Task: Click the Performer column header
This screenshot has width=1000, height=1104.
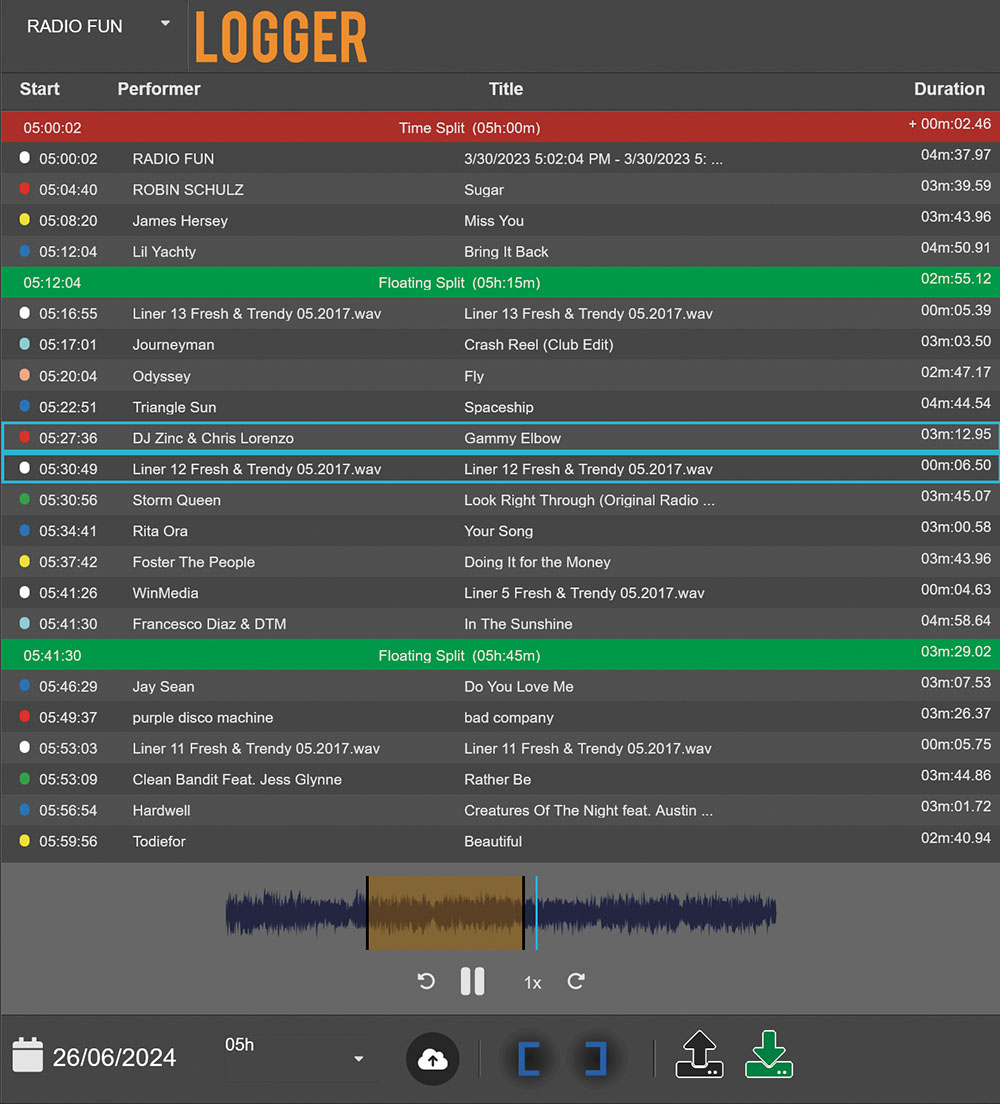Action: pyautogui.click(x=159, y=89)
